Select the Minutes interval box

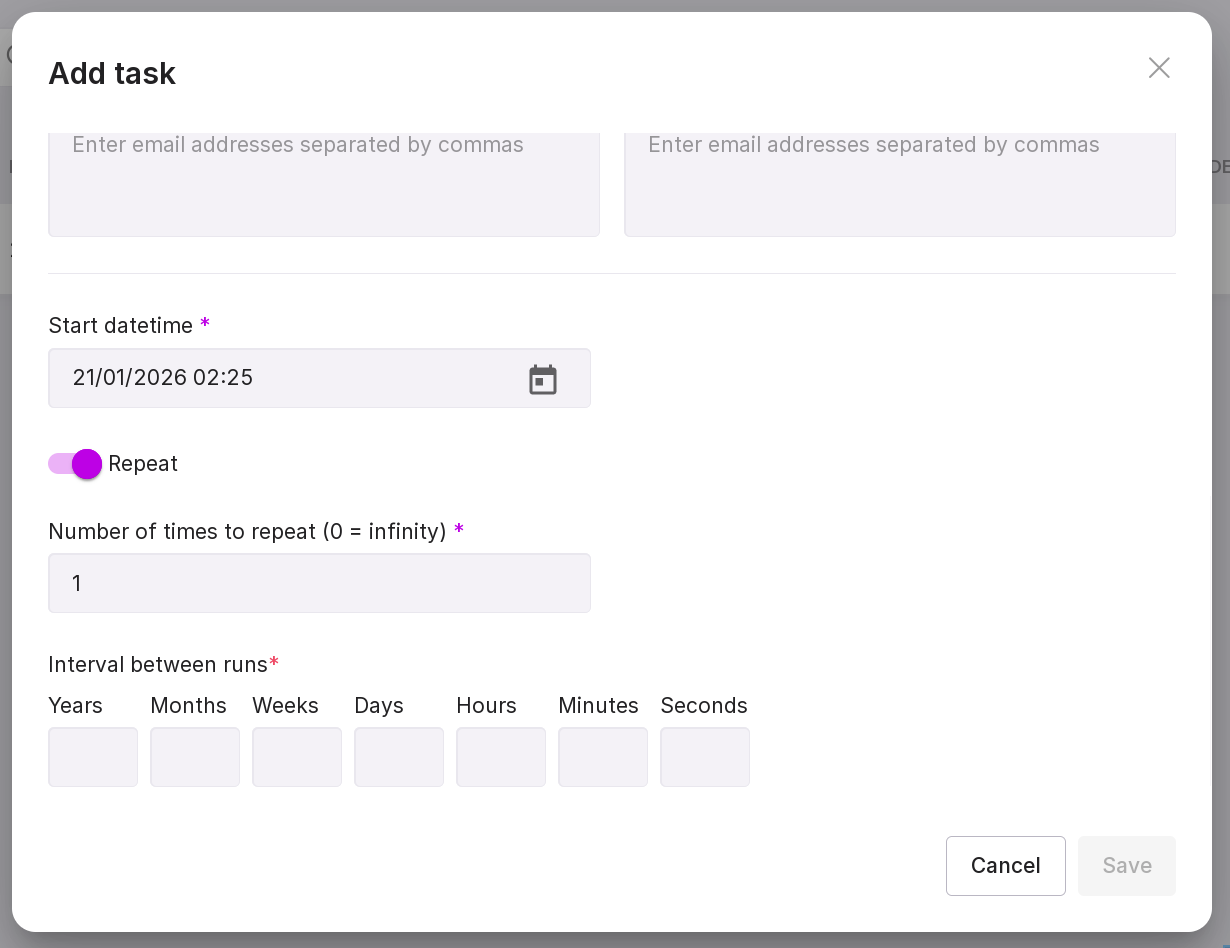click(603, 757)
